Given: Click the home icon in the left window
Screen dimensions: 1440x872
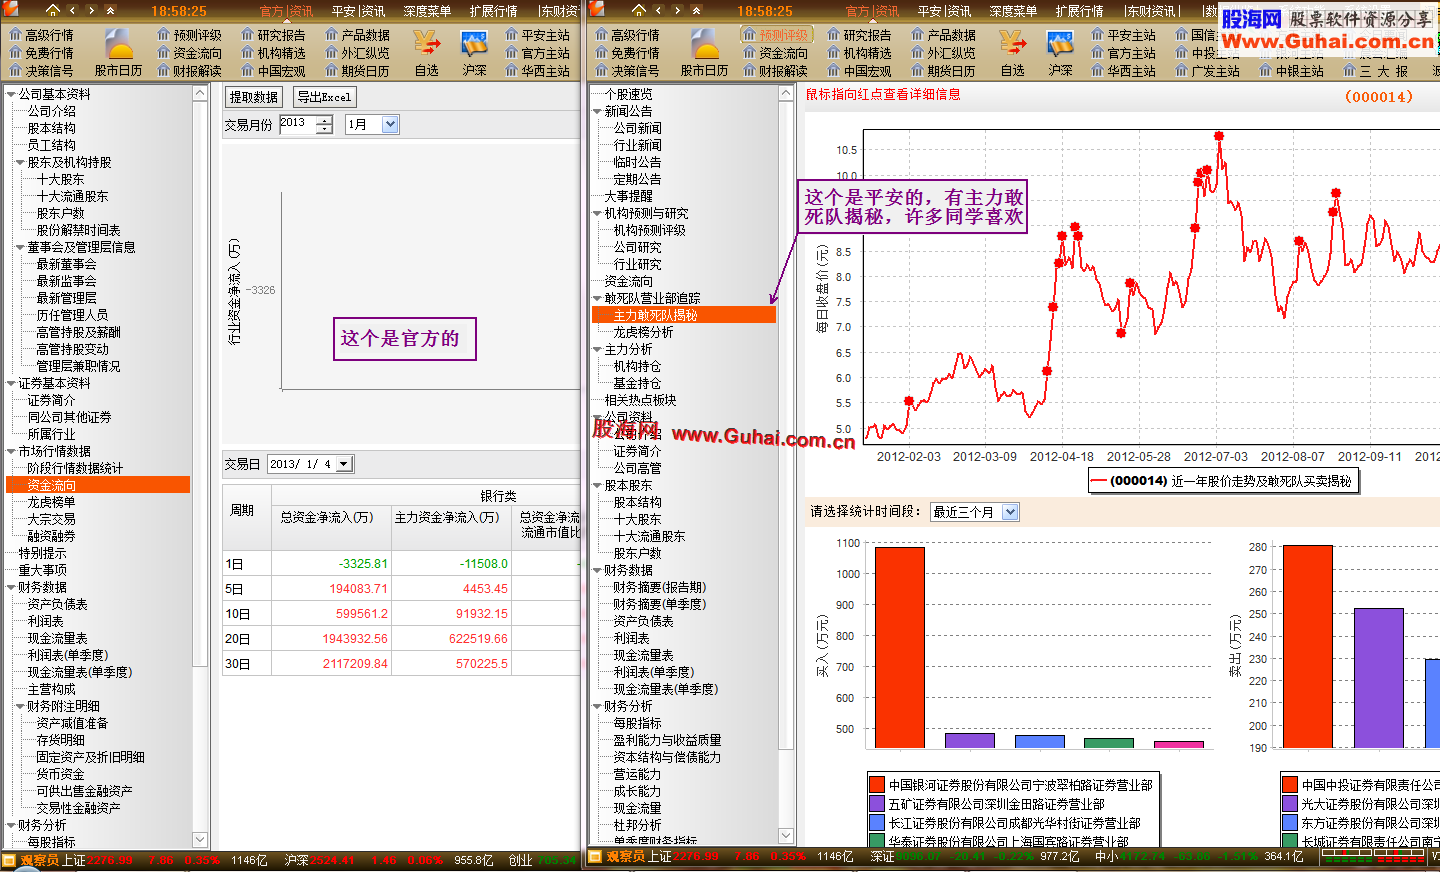Looking at the screenshot, I should pyautogui.click(x=53, y=10).
